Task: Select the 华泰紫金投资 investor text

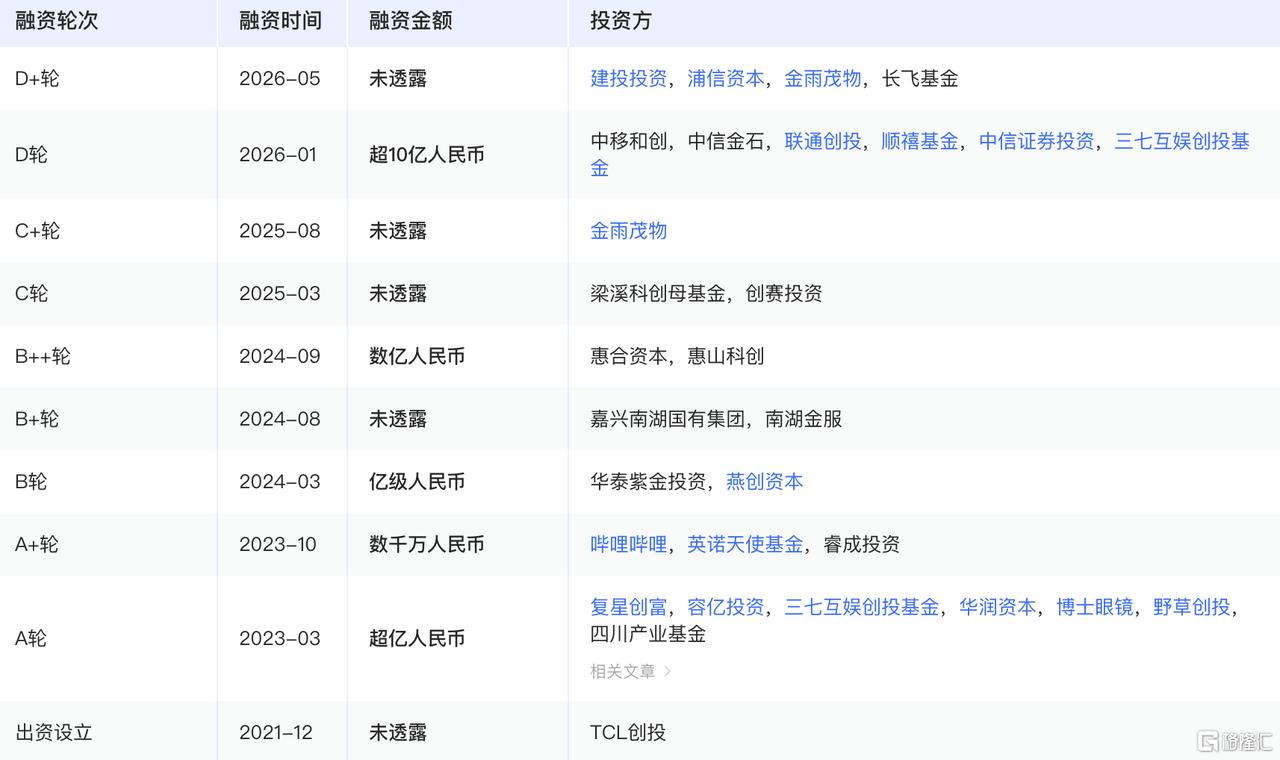Action: [648, 481]
